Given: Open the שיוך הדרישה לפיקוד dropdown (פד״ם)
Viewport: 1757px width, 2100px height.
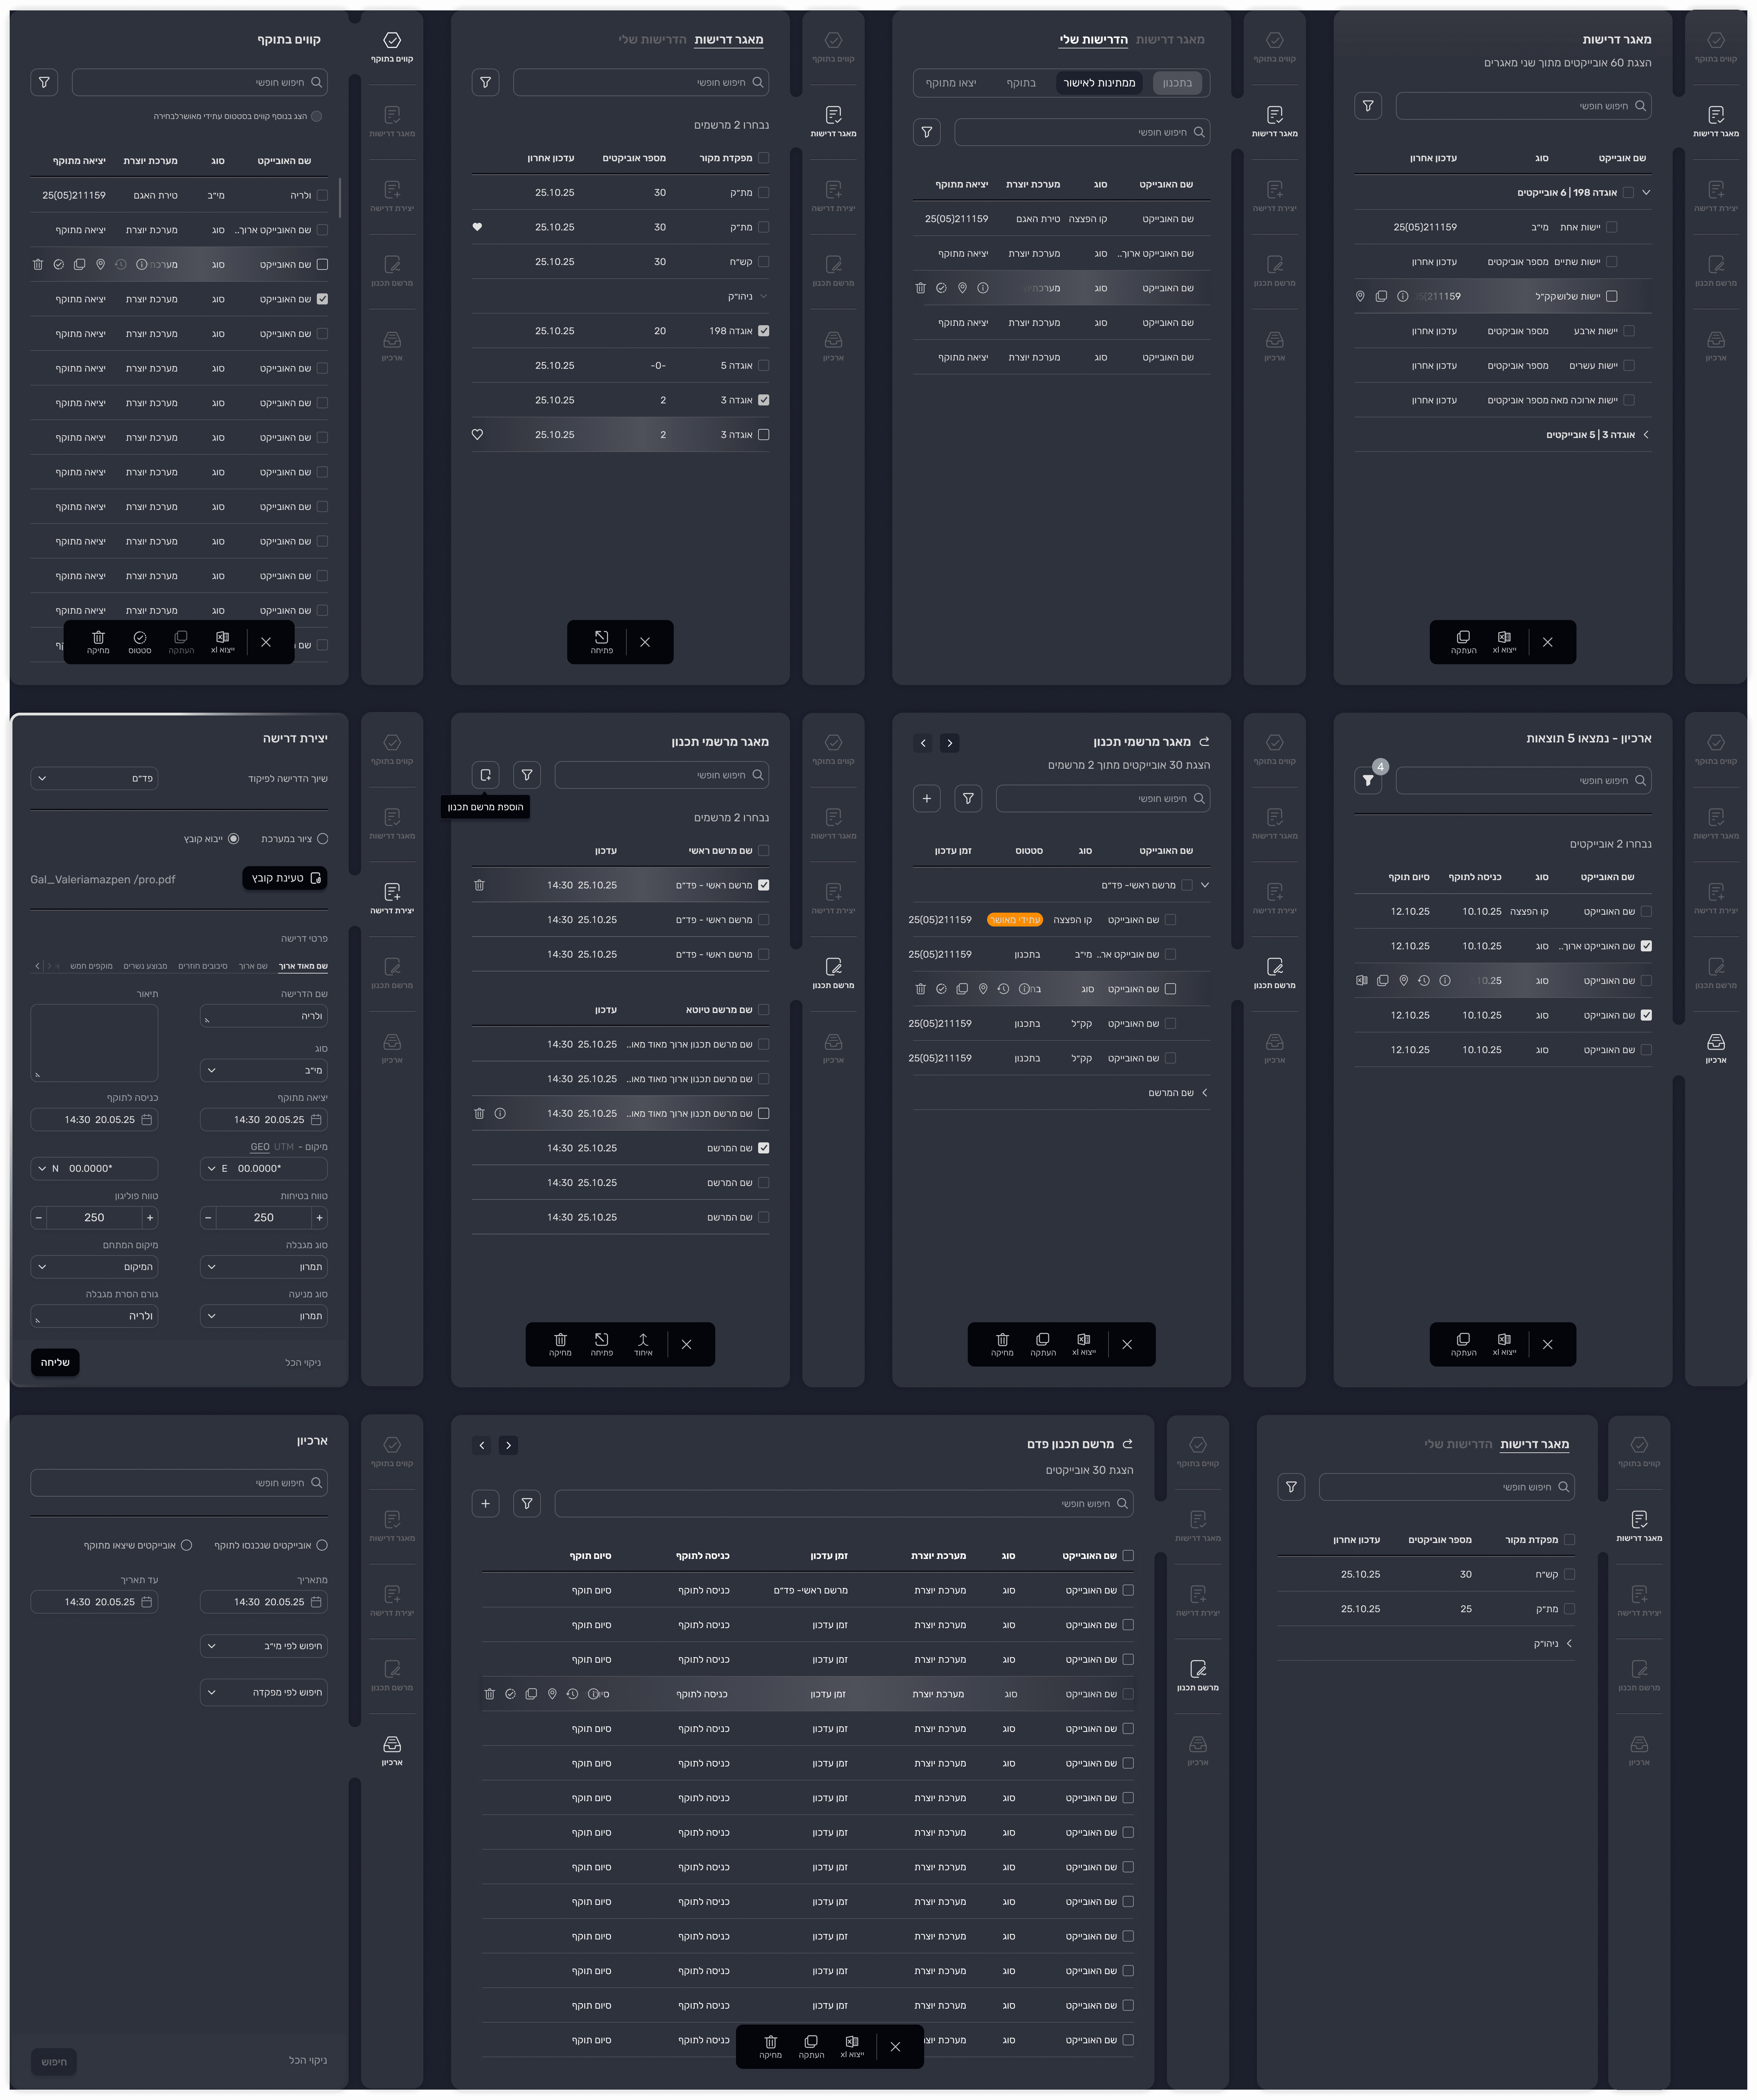Looking at the screenshot, I should 94,778.
